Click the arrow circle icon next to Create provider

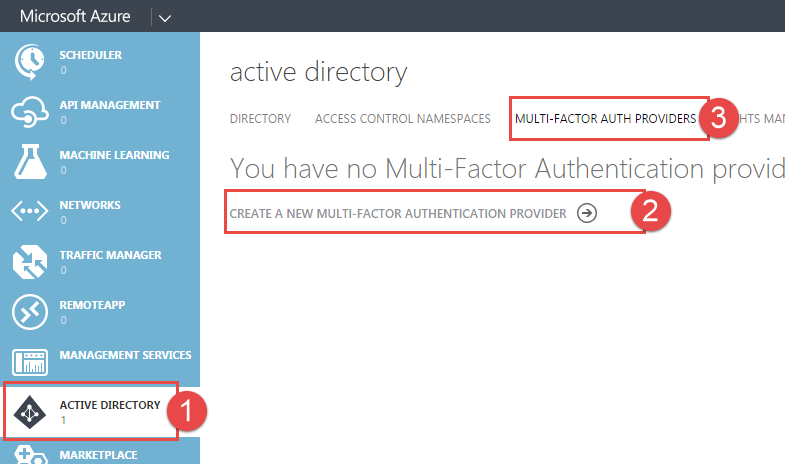coord(587,213)
